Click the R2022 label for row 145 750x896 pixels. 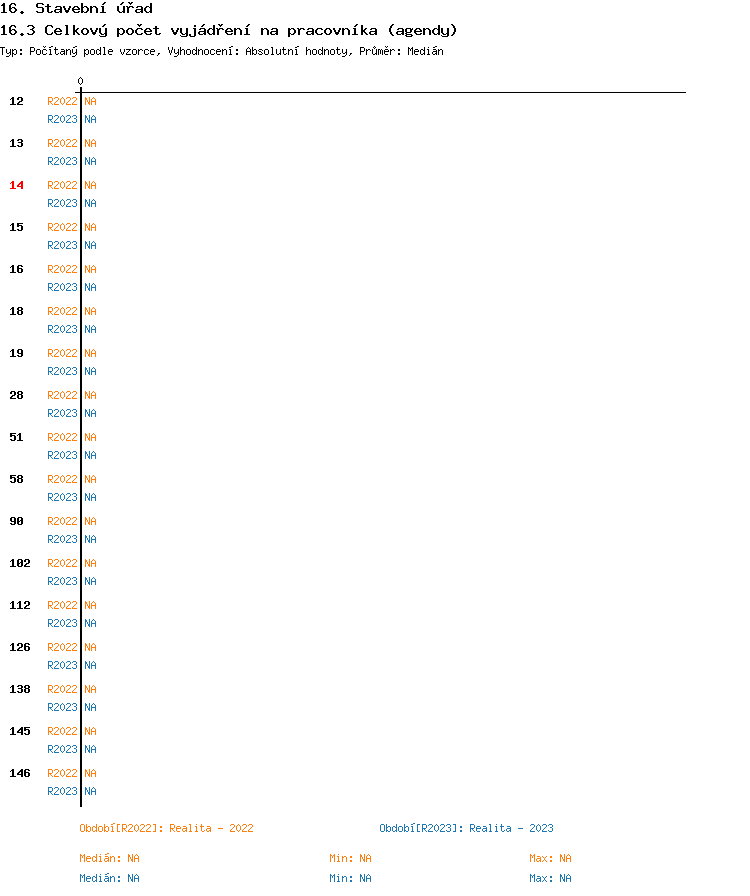tap(62, 731)
